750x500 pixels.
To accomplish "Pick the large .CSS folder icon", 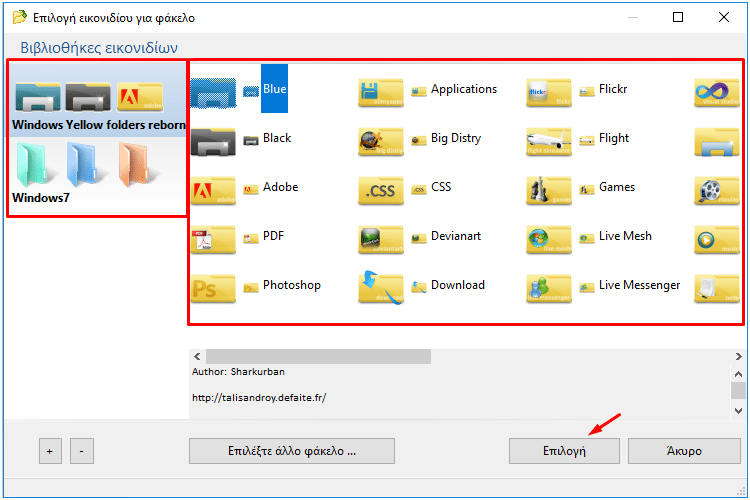I will [x=381, y=190].
